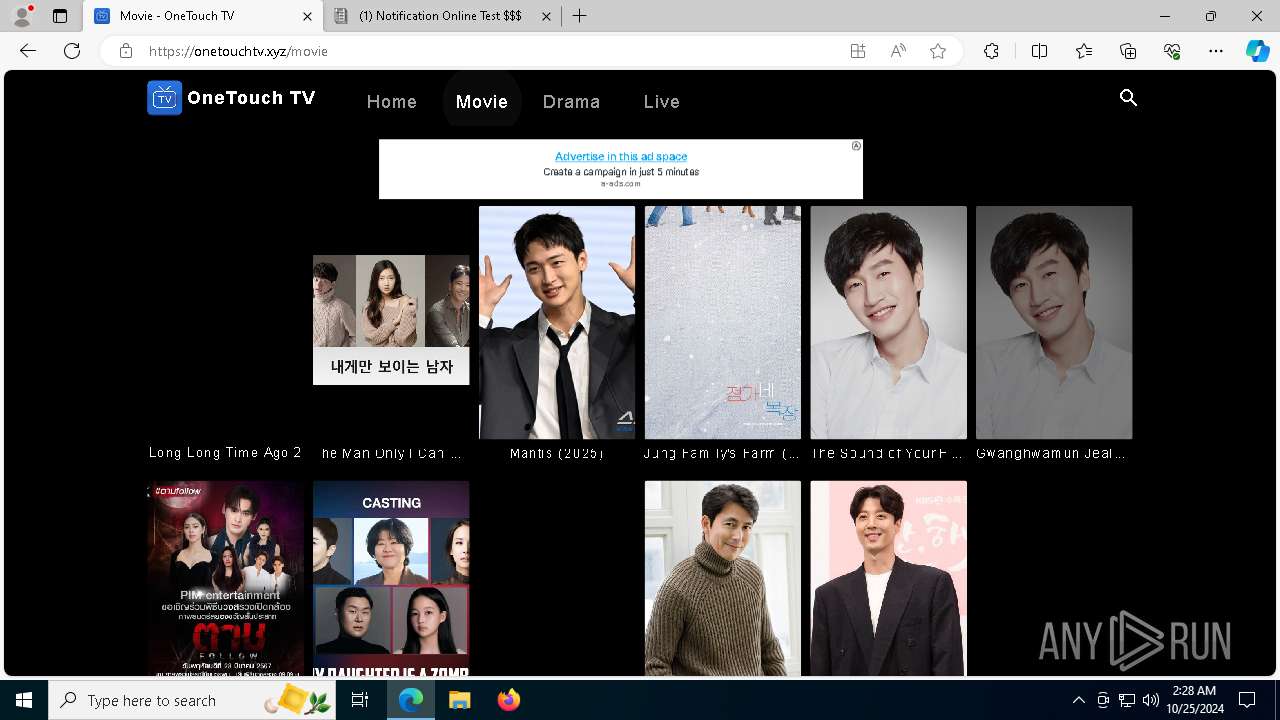Click the taskbar search box

coord(194,700)
